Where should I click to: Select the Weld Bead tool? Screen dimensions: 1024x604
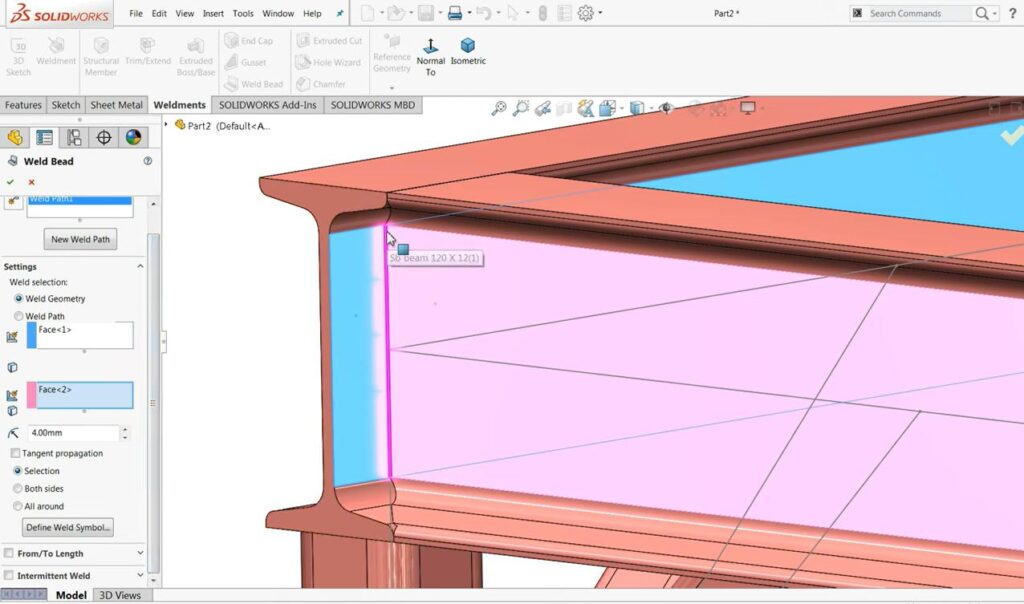tap(253, 84)
